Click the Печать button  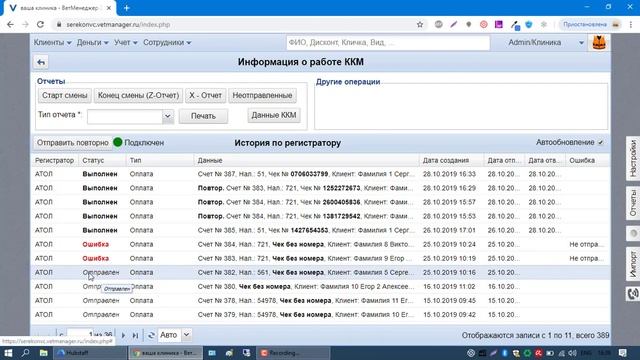click(x=203, y=116)
